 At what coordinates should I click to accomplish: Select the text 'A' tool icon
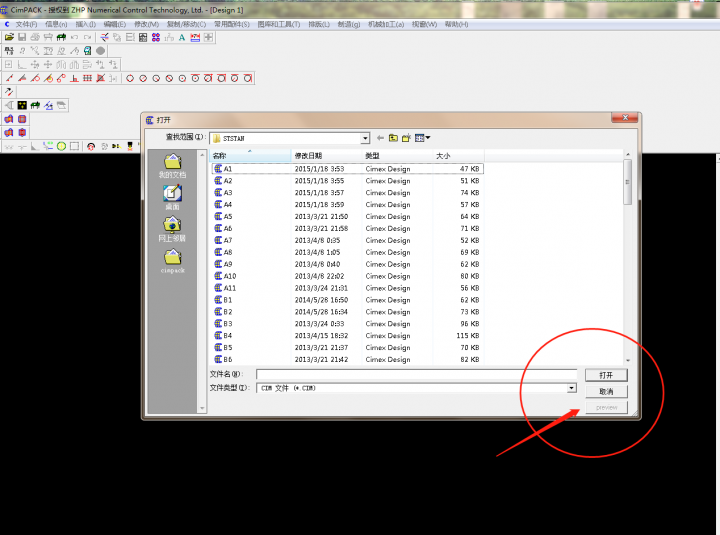click(x=182, y=37)
